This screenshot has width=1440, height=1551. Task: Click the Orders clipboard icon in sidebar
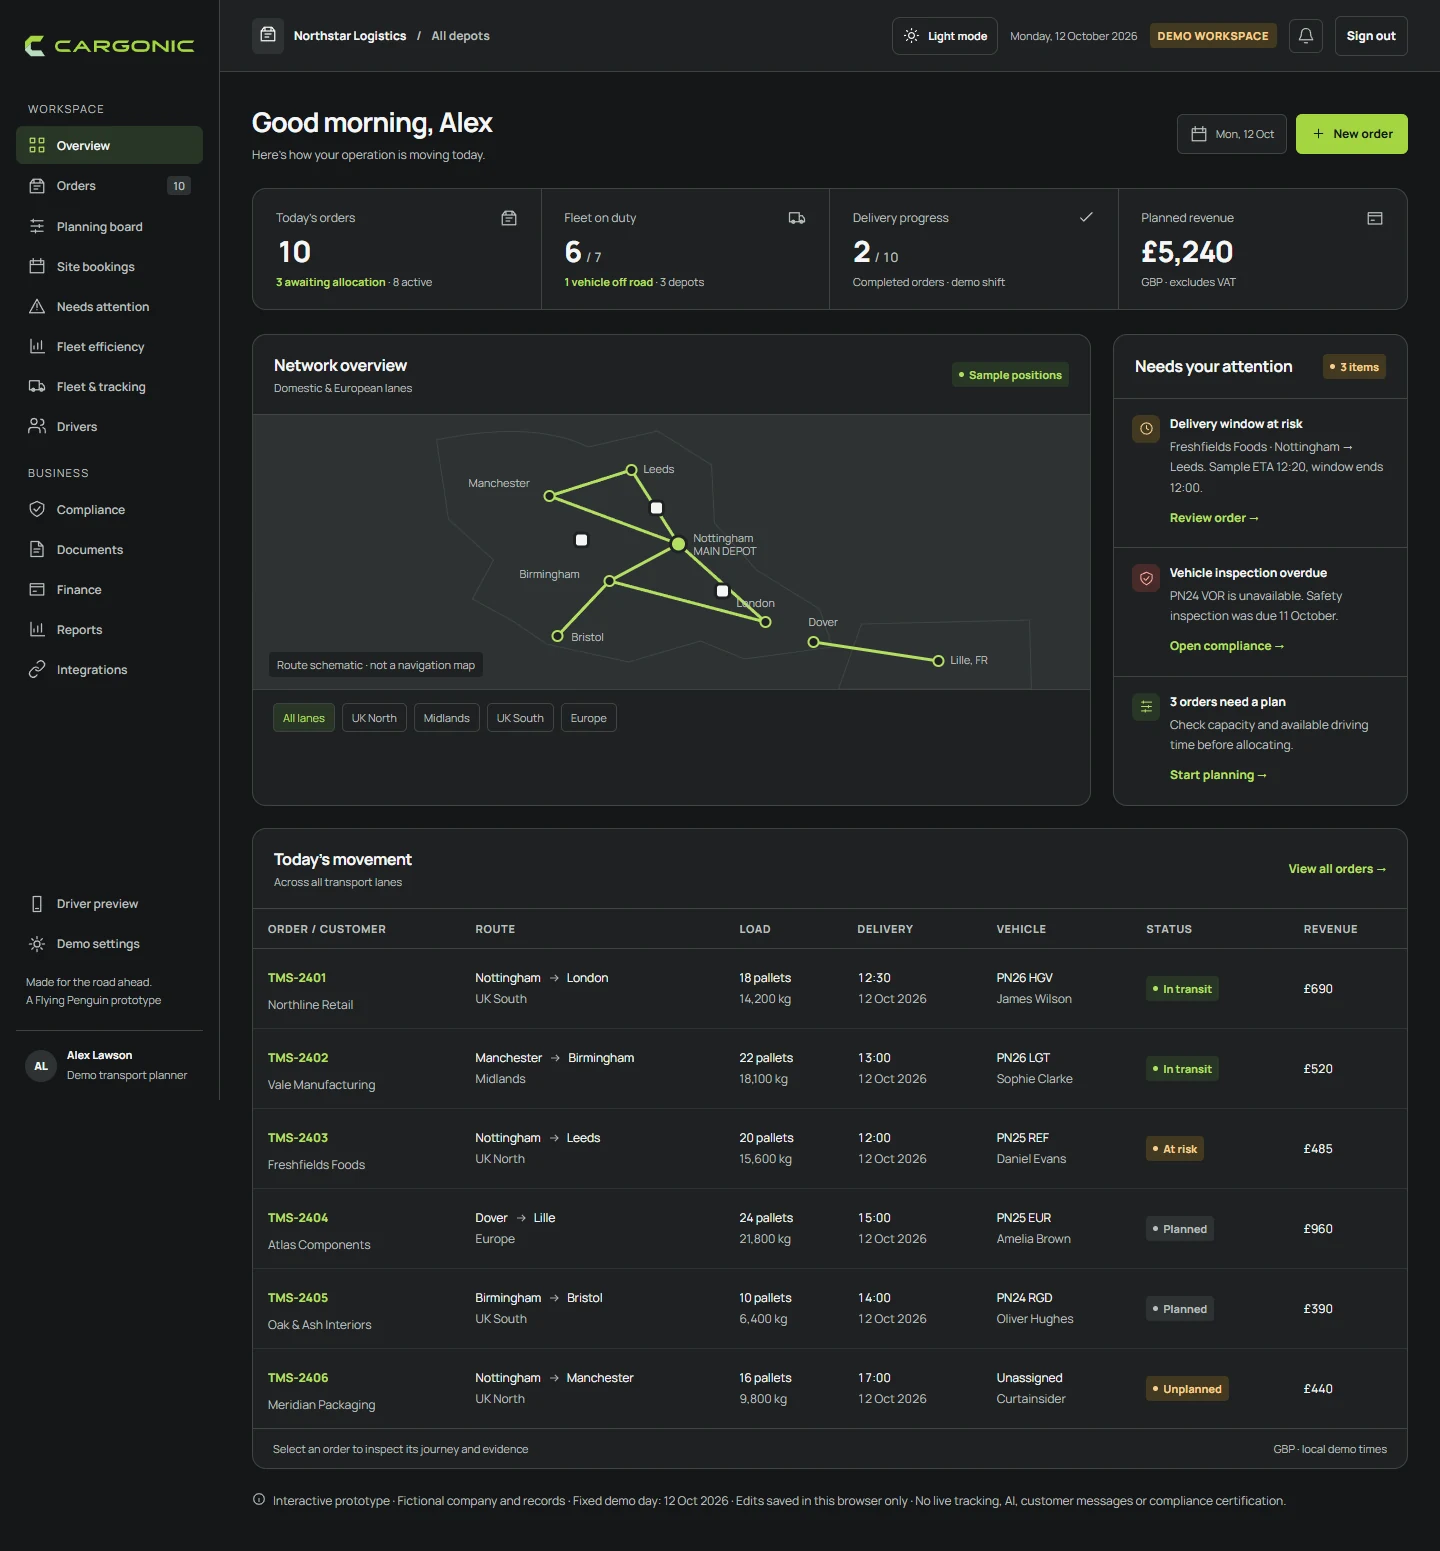point(37,186)
